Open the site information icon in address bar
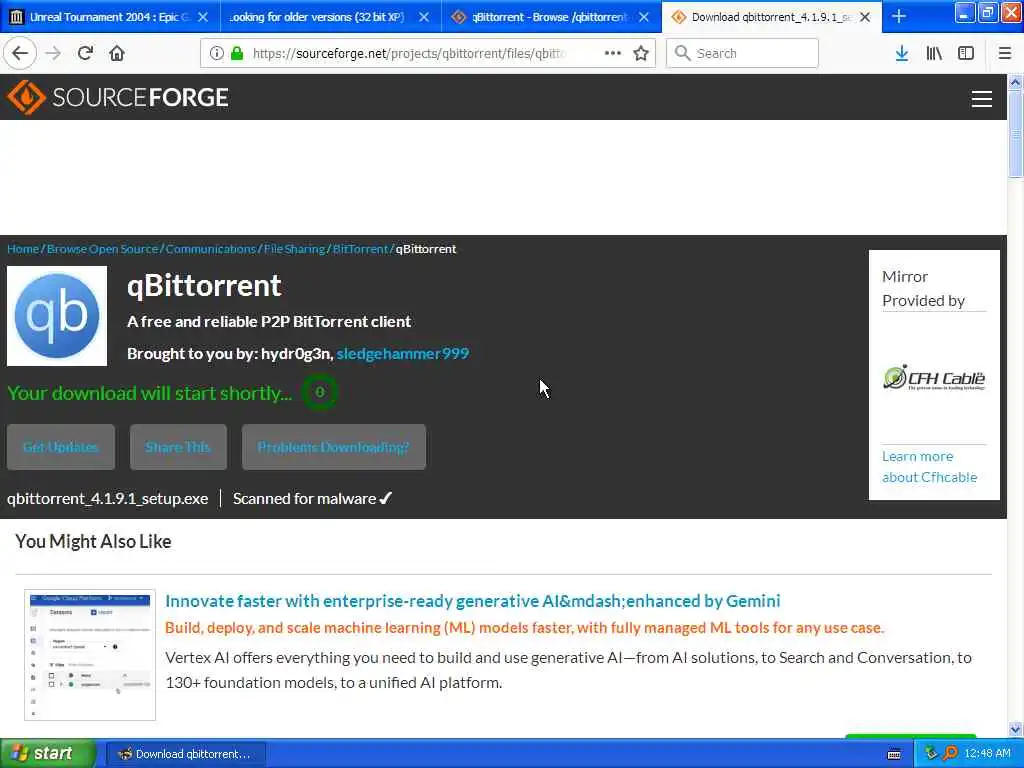 [x=216, y=53]
